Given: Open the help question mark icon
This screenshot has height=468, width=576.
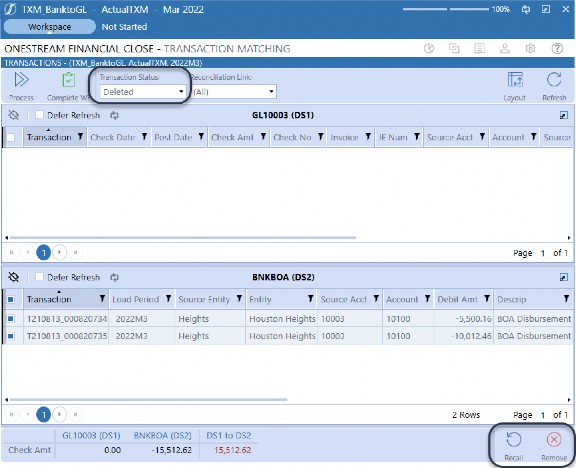Looking at the screenshot, I should (557, 48).
